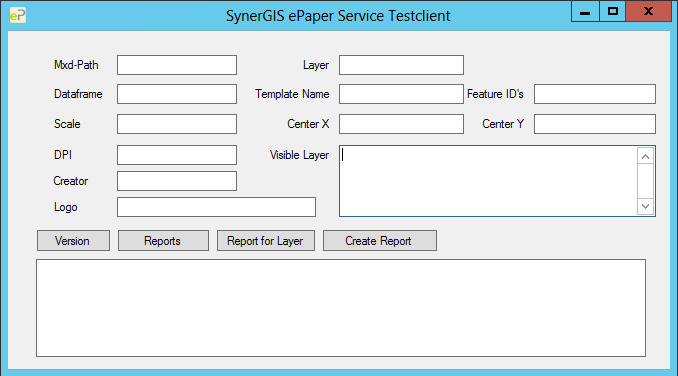The width and height of the screenshot is (678, 376).
Task: Click the Feature ID's label
Action: (495, 94)
